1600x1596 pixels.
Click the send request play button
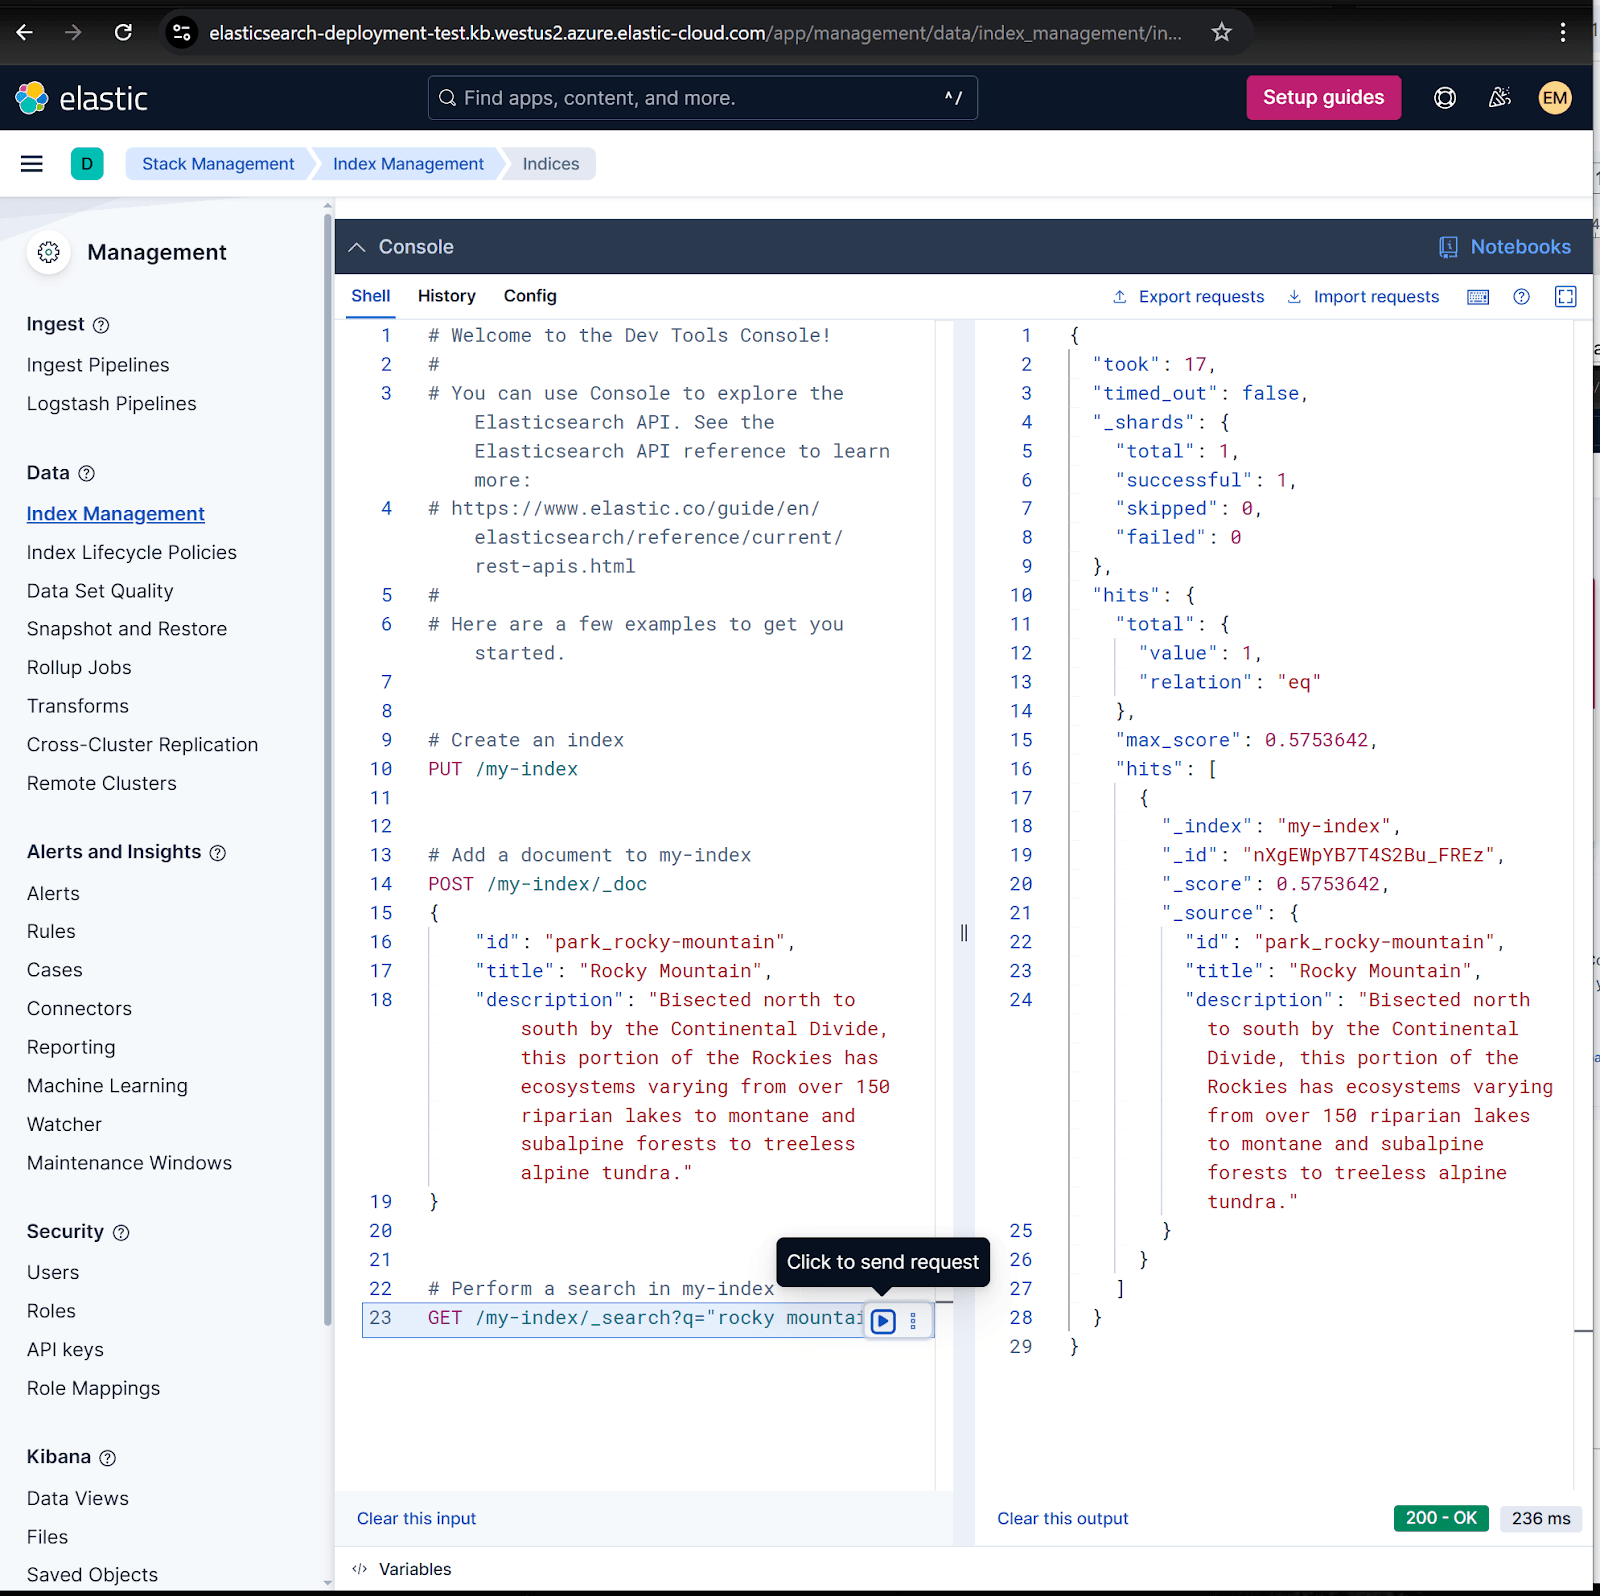click(882, 1320)
